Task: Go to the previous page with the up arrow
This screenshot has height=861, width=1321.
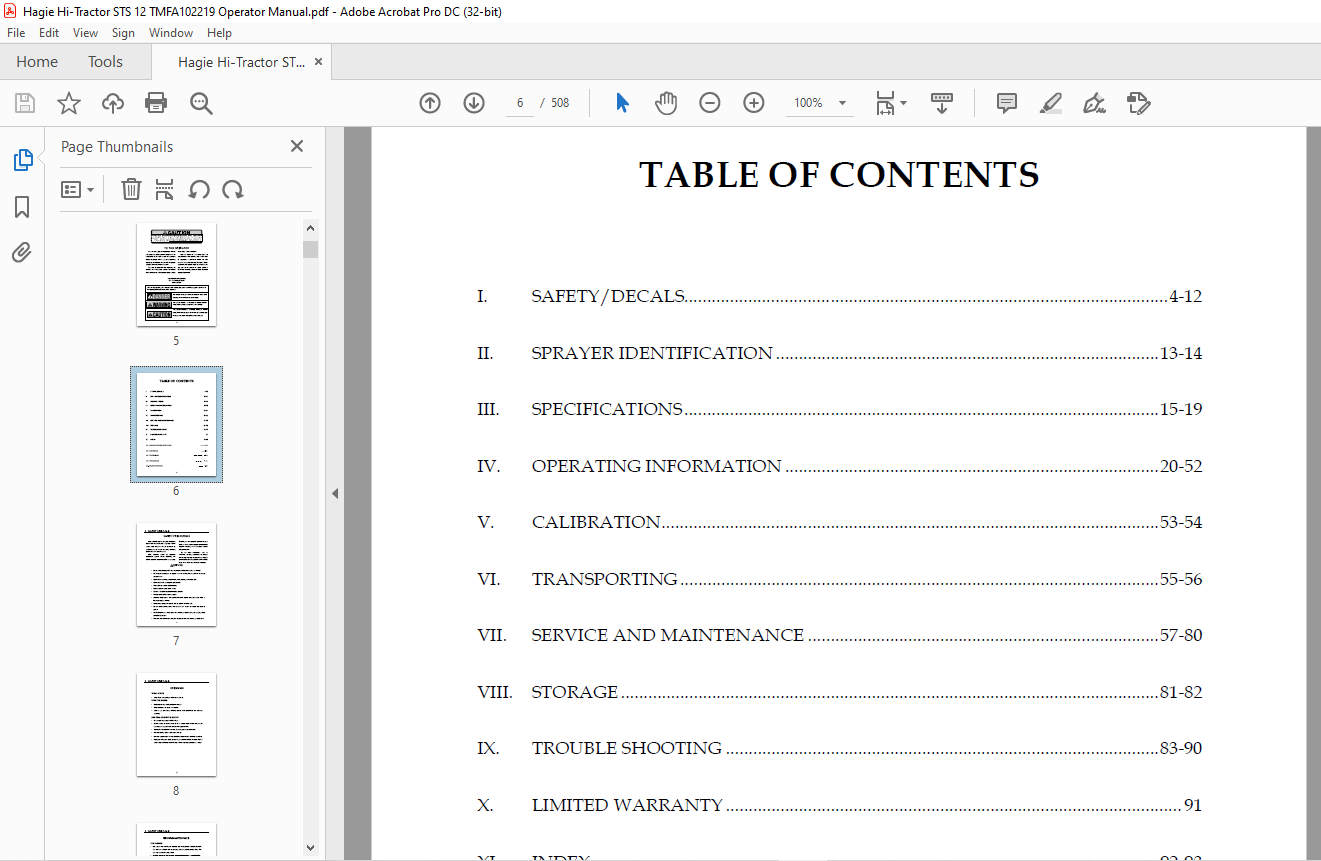Action: [x=430, y=103]
